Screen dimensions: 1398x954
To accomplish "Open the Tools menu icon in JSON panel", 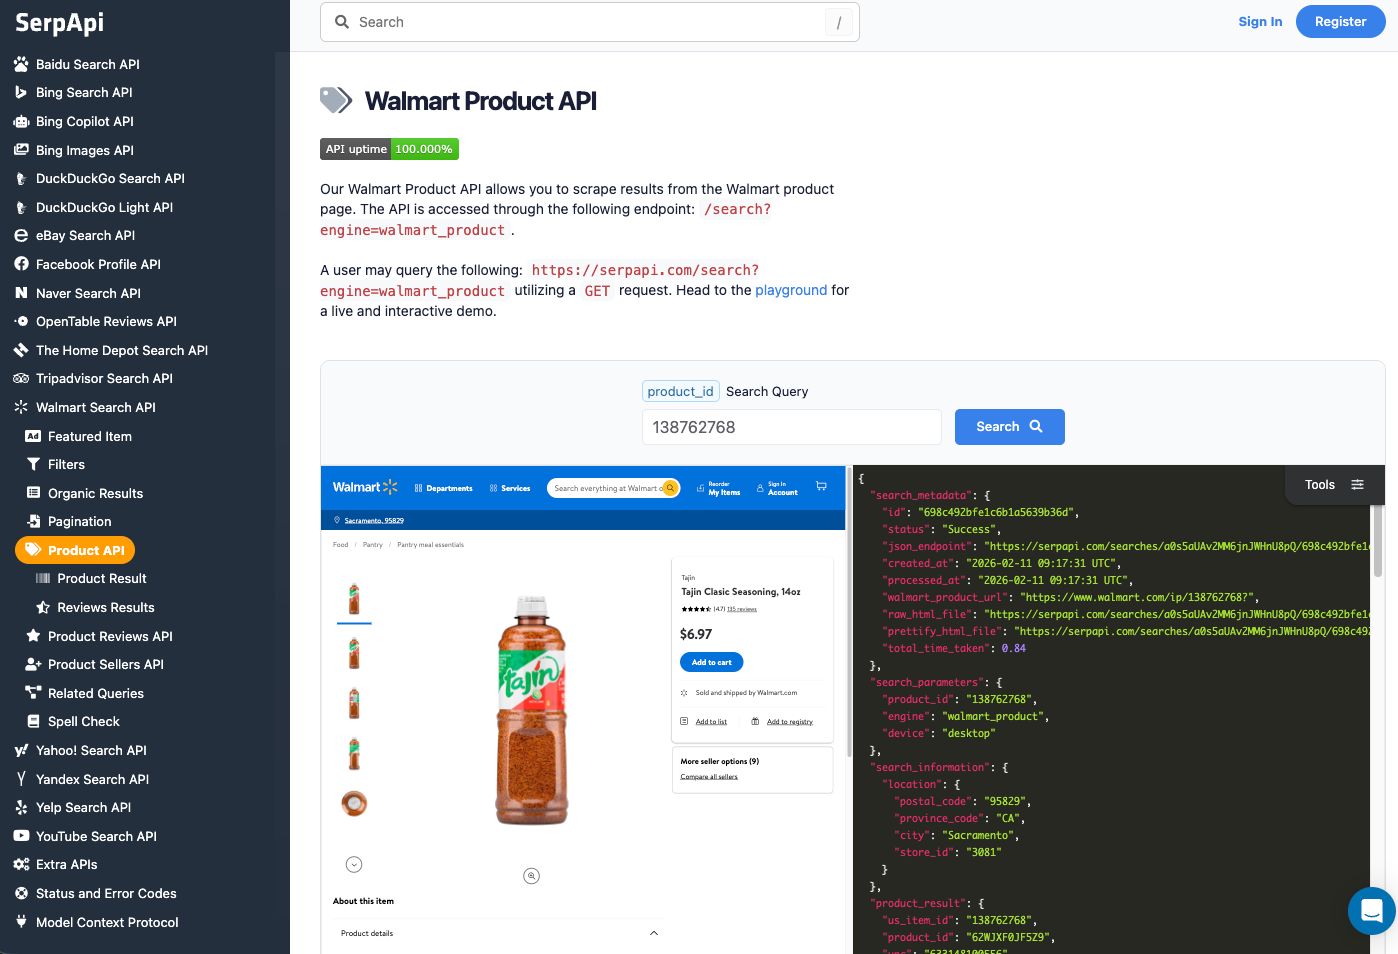I will (x=1357, y=485).
